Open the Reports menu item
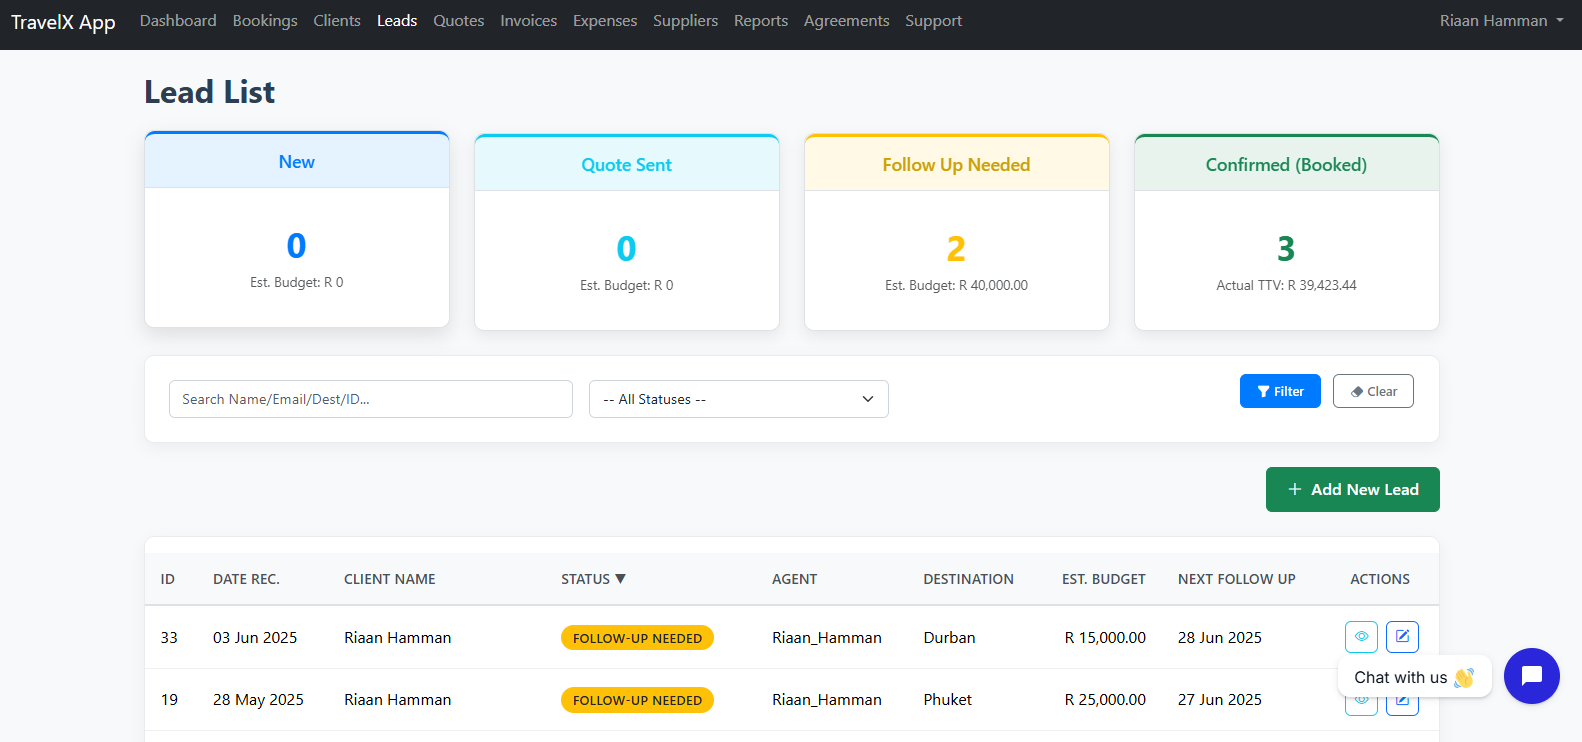Image resolution: width=1582 pixels, height=742 pixels. pyautogui.click(x=760, y=21)
